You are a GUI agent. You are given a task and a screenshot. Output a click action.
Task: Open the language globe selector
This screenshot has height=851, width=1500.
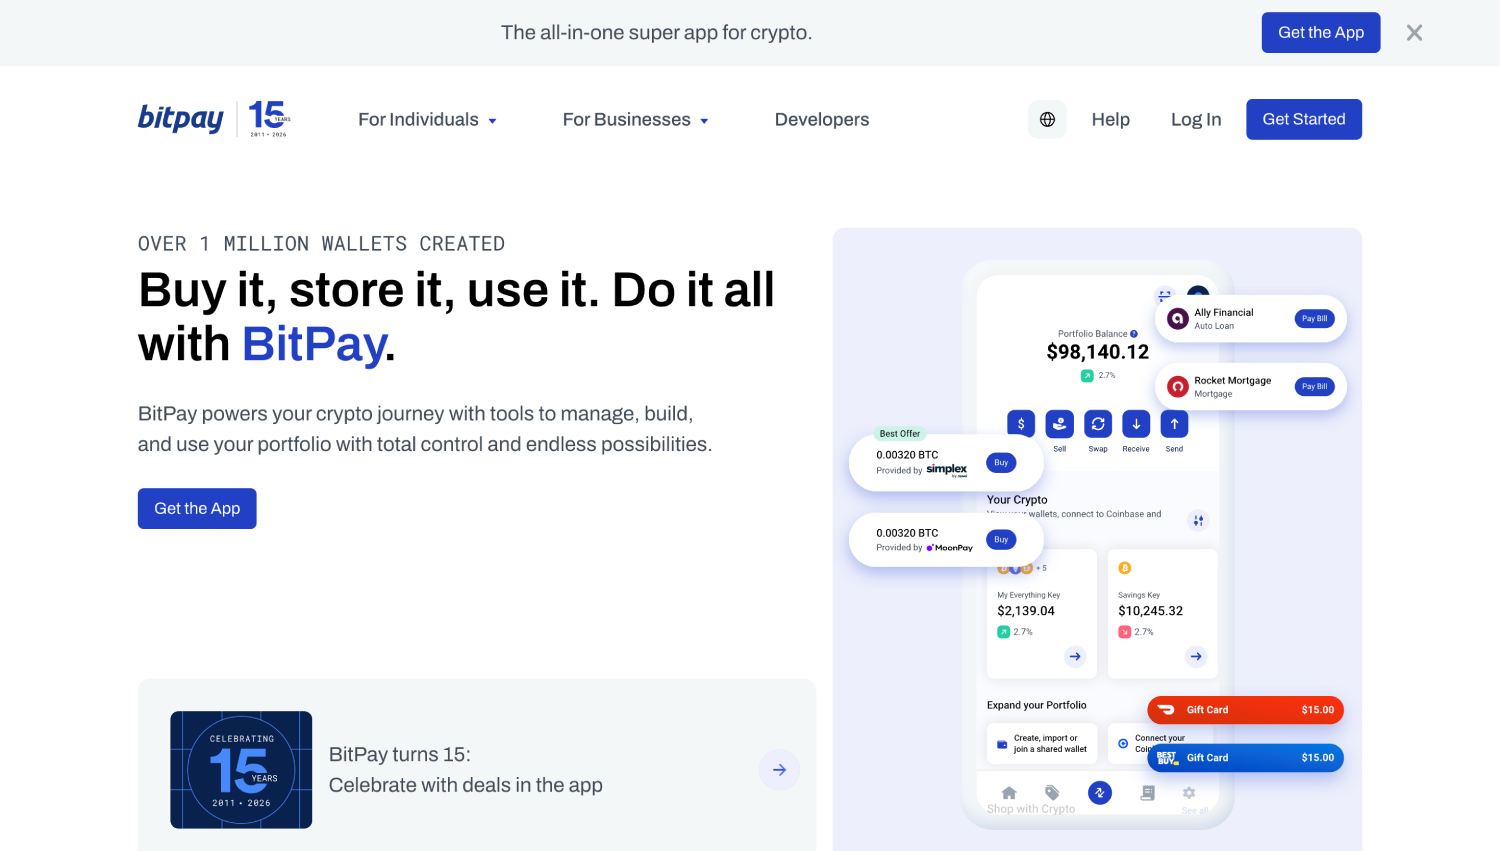[1047, 119]
